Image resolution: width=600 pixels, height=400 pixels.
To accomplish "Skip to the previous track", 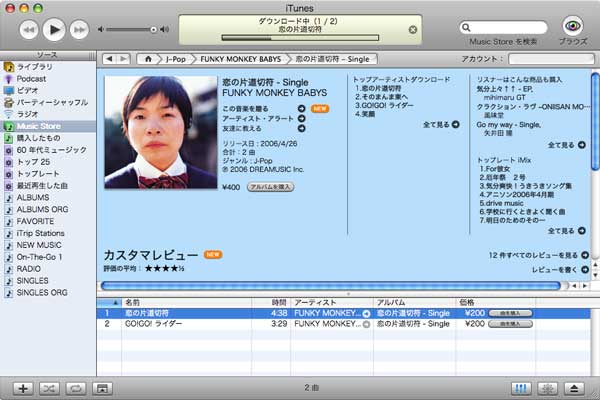I will 29,30.
